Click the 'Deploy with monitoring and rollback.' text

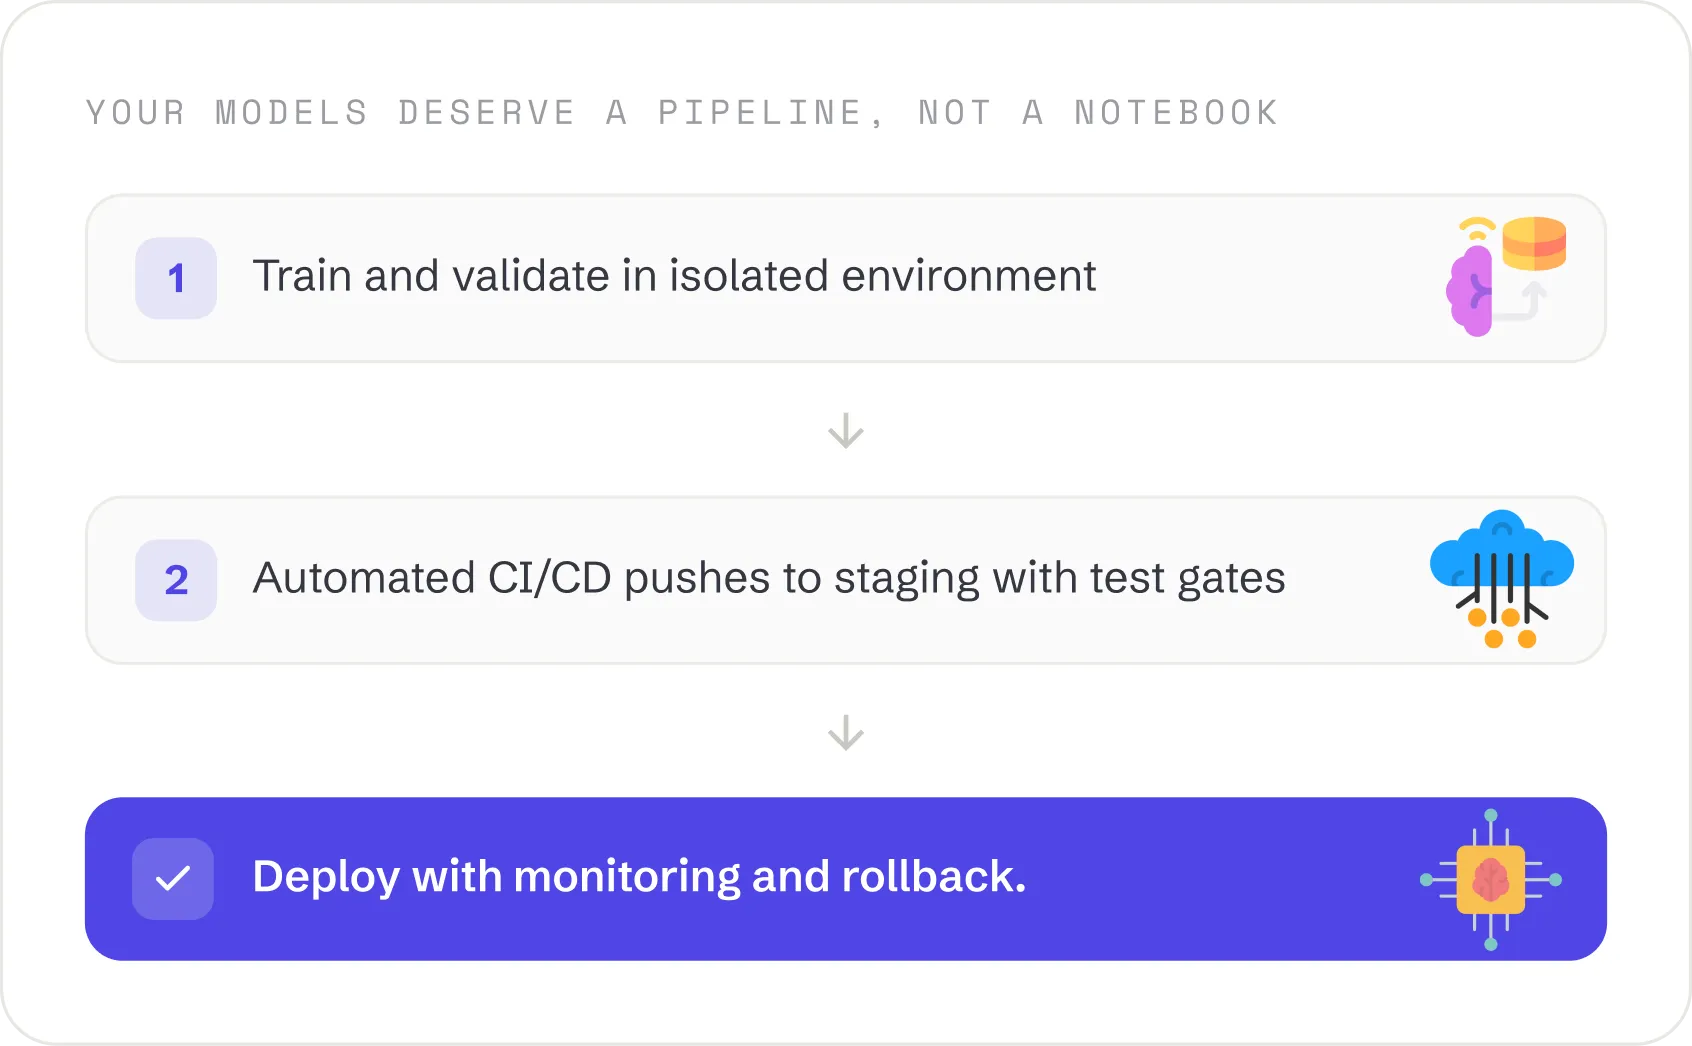[640, 877]
